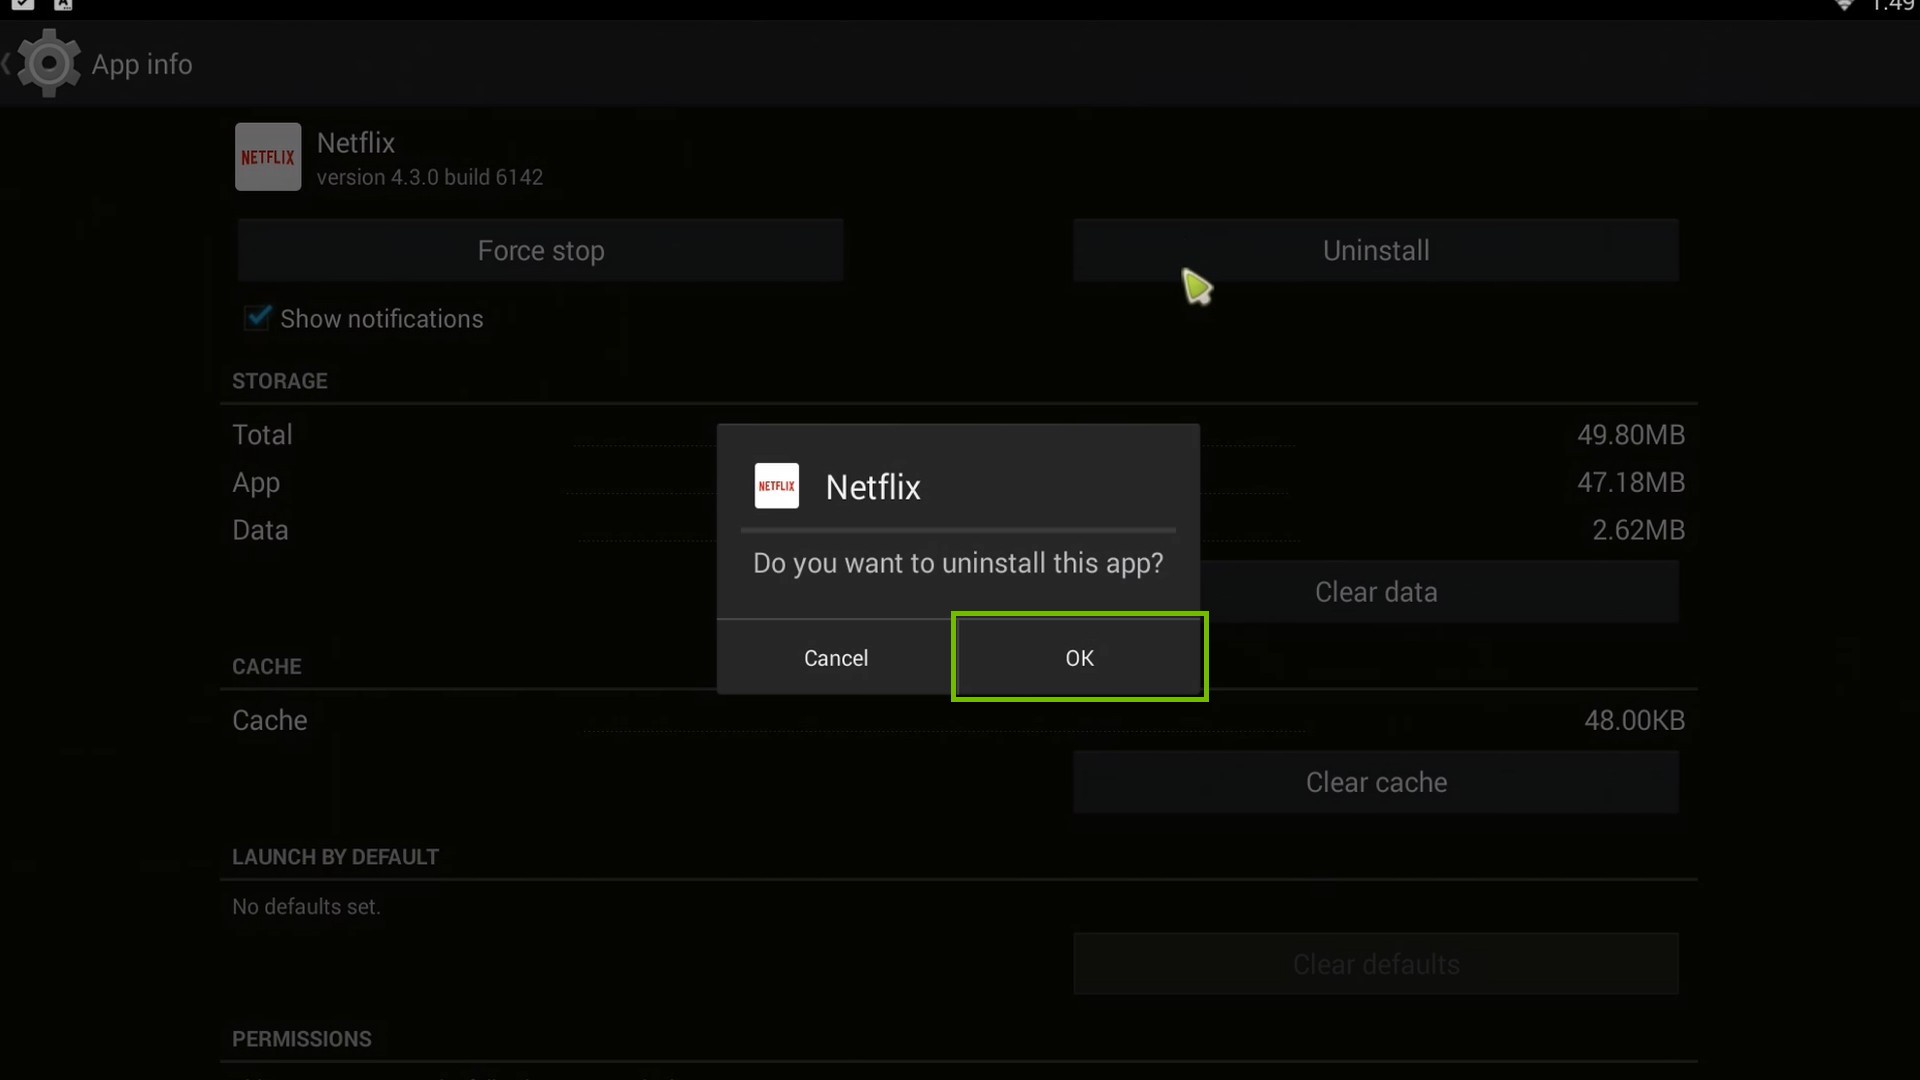Viewport: 1920px width, 1080px height.
Task: Click the Settings gear icon in the header
Action: (x=49, y=63)
